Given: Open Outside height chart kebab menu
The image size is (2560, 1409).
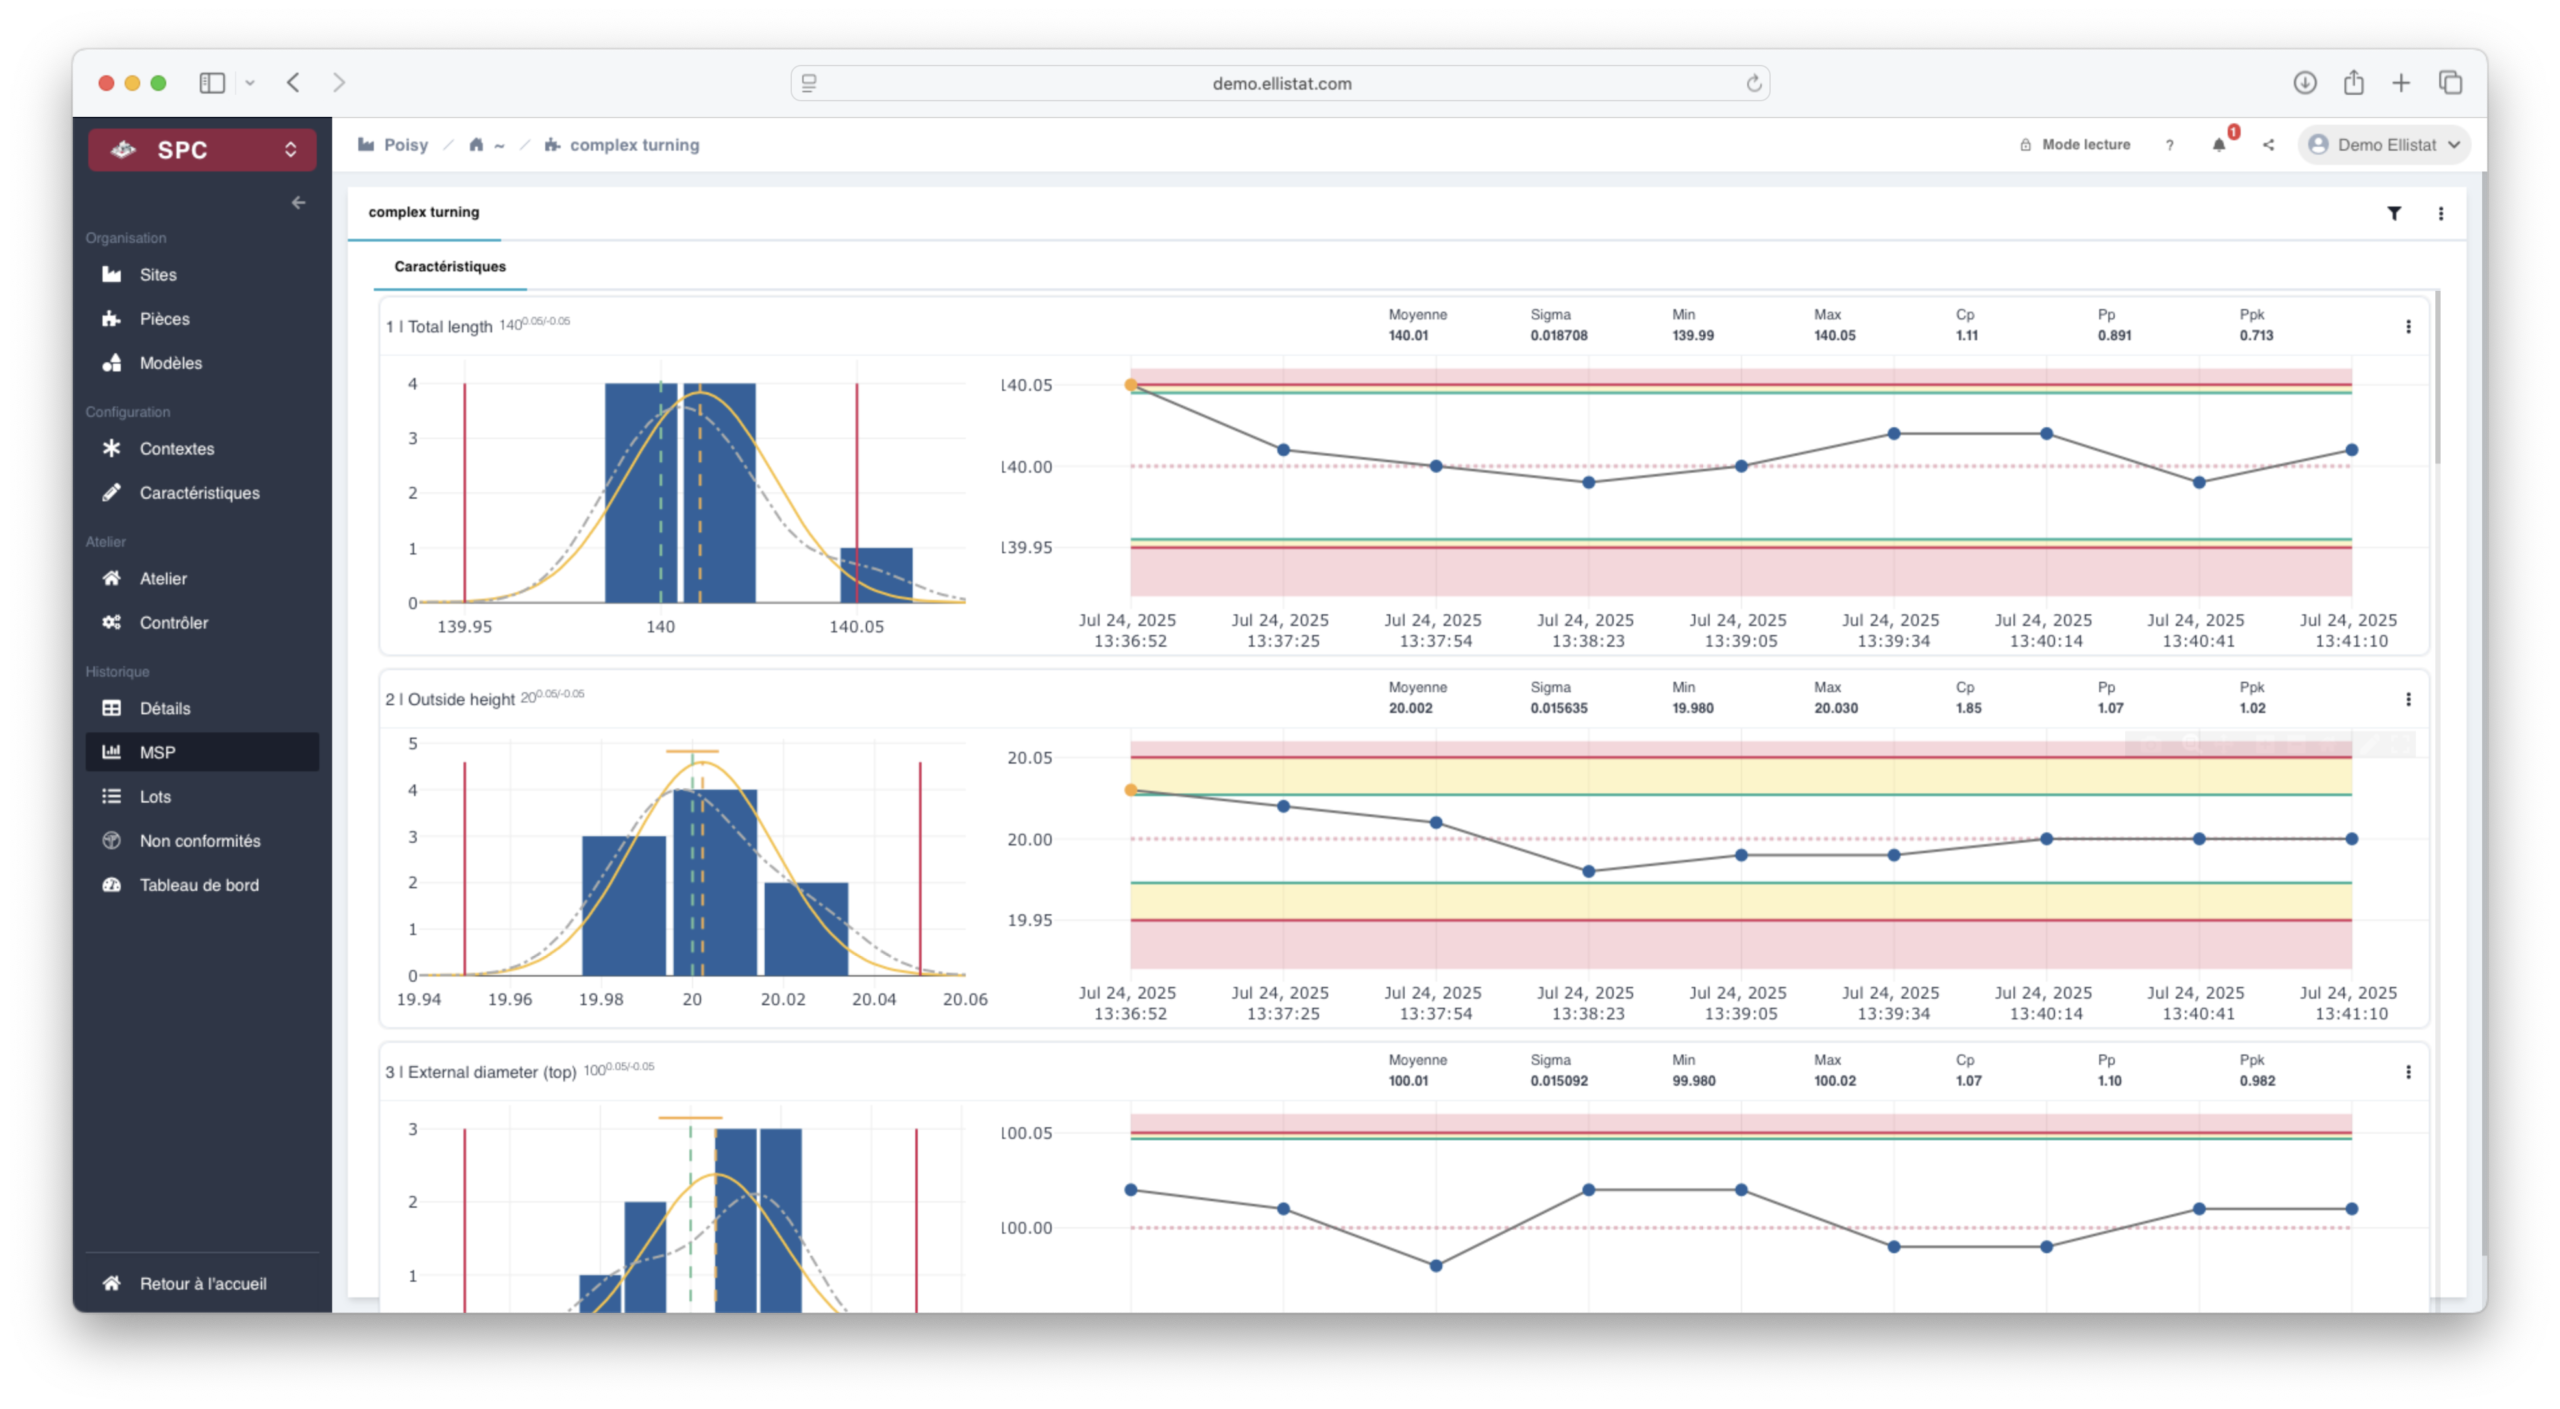Looking at the screenshot, I should [x=2408, y=699].
